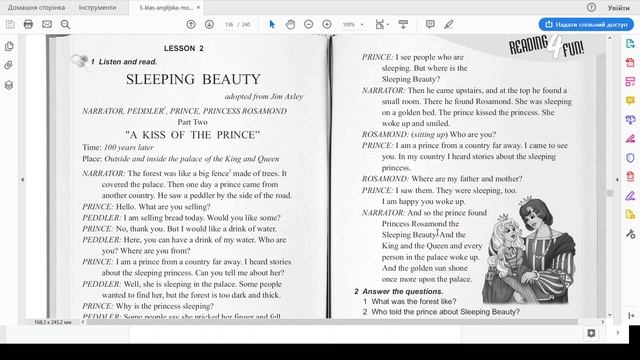640x360 pixels.
Task: Click the "A KISS OF THE PRINCE" heading
Action: click(x=193, y=135)
